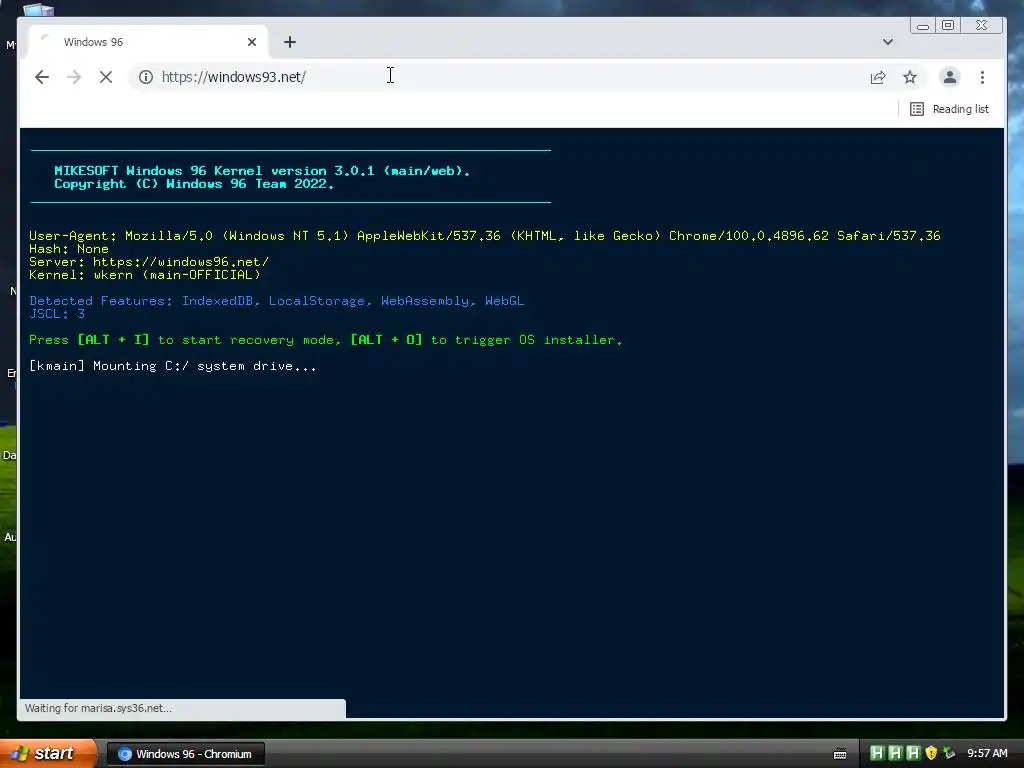
Task: Close the Windows 96 tab
Action: pyautogui.click(x=252, y=42)
